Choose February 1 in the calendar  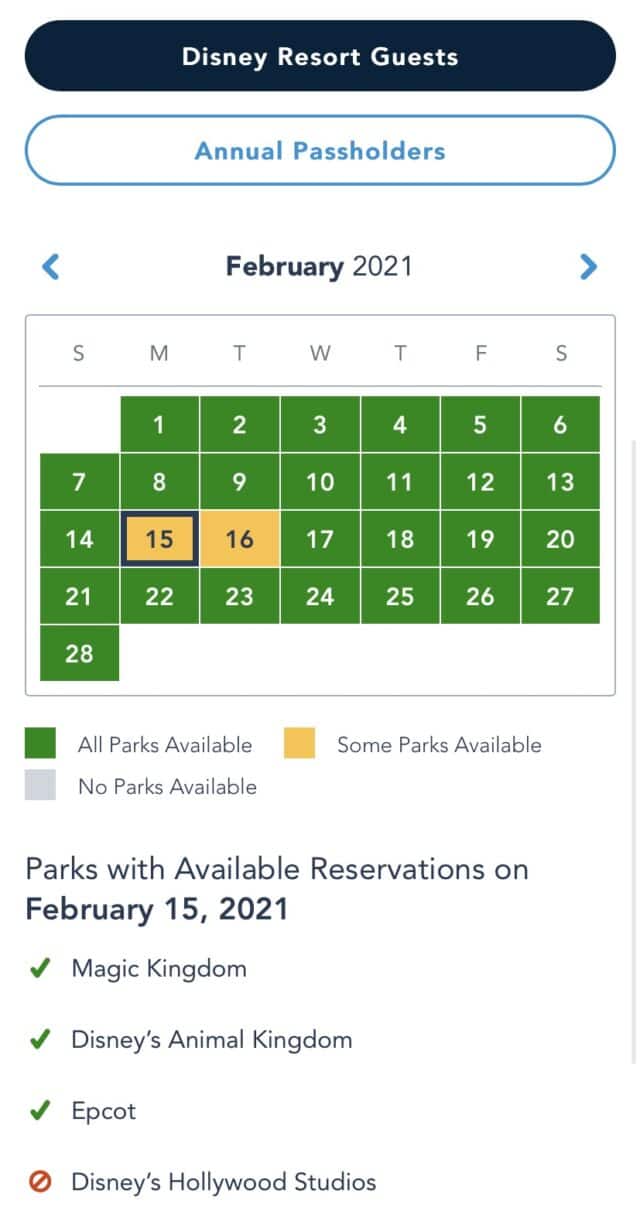(159, 424)
